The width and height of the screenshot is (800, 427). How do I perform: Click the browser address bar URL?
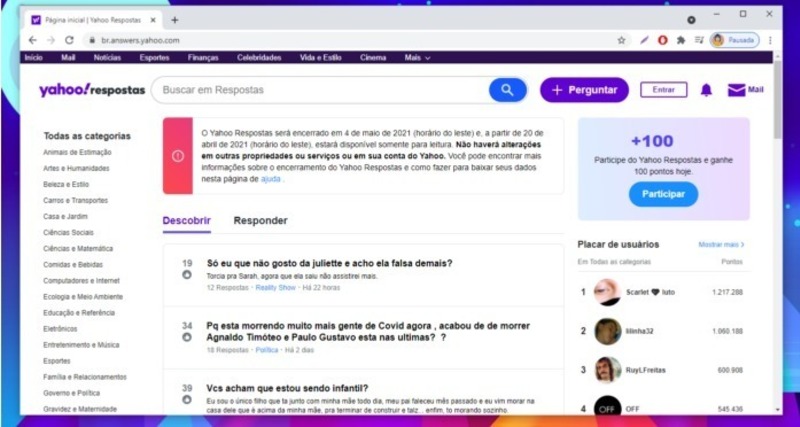140,40
